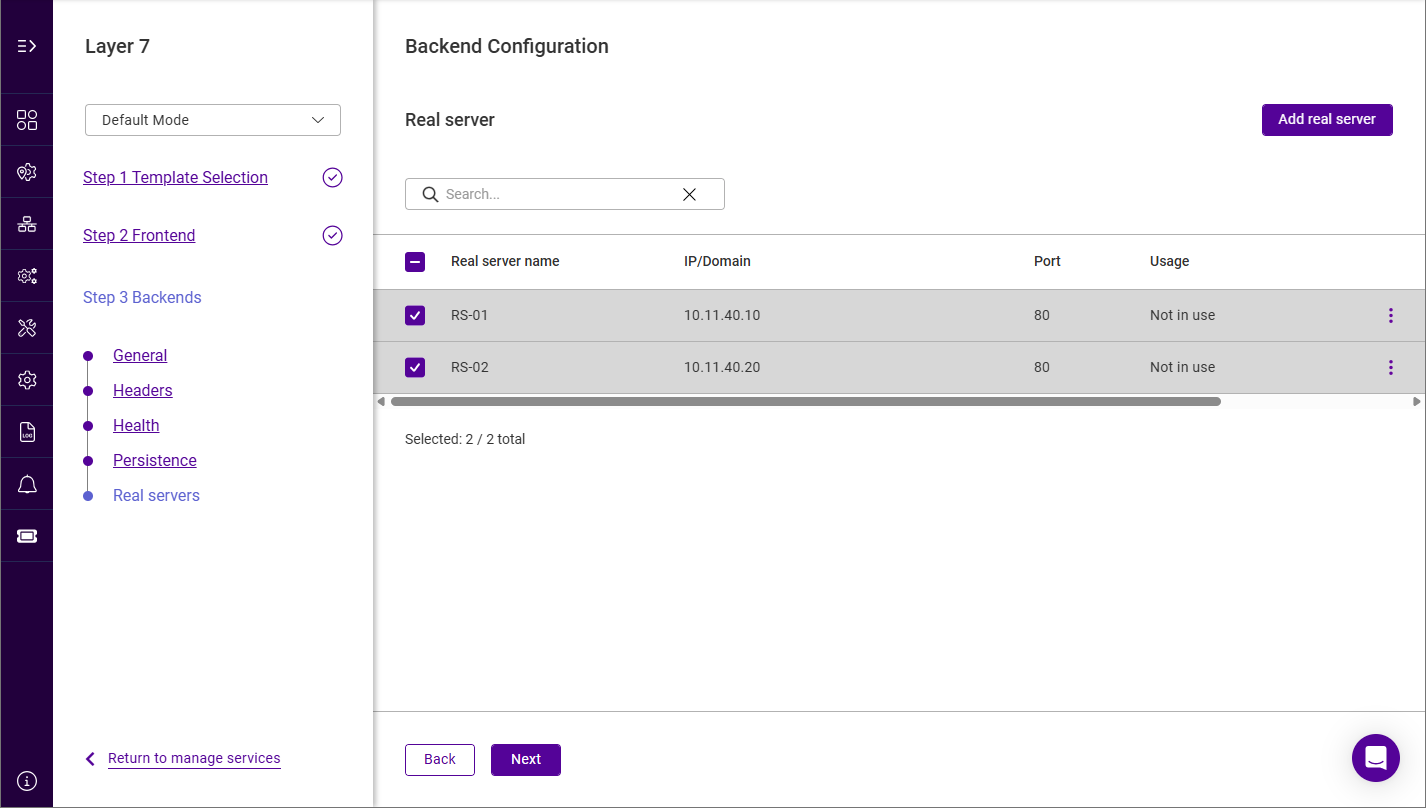1426x808 pixels.
Task: Click Return to manage services link
Action: [x=194, y=759]
